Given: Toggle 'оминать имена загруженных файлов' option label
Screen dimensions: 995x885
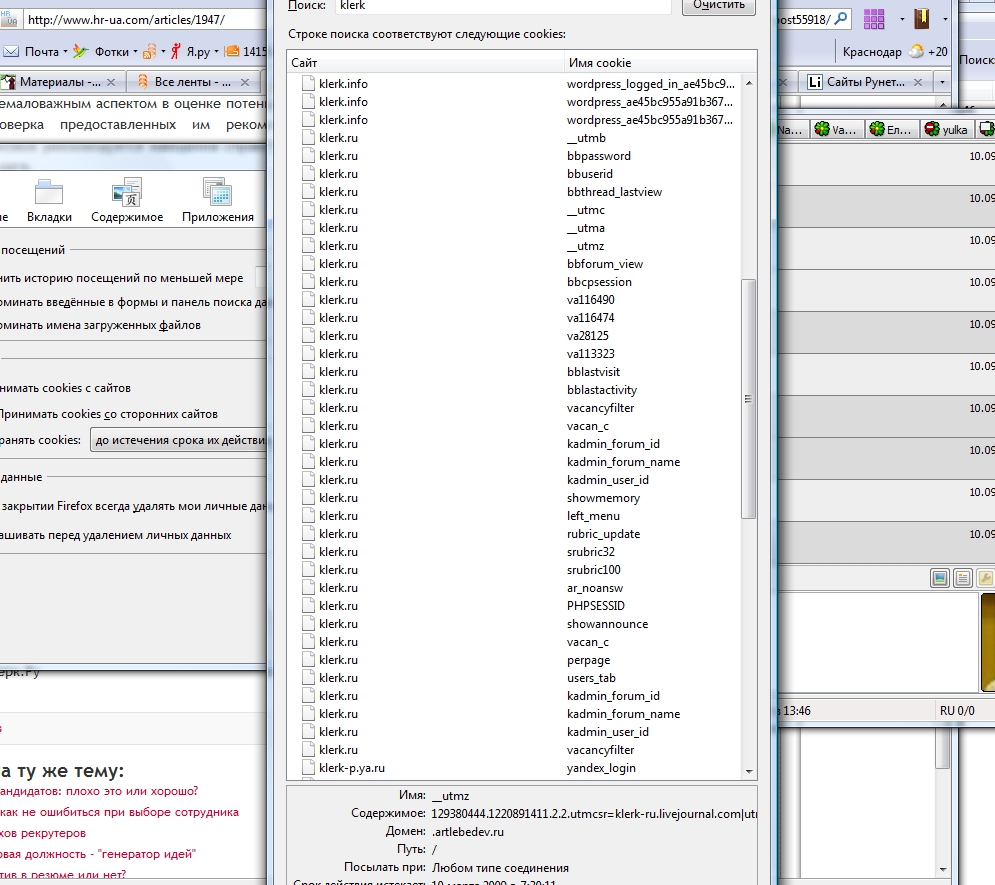Looking at the screenshot, I should (100, 325).
